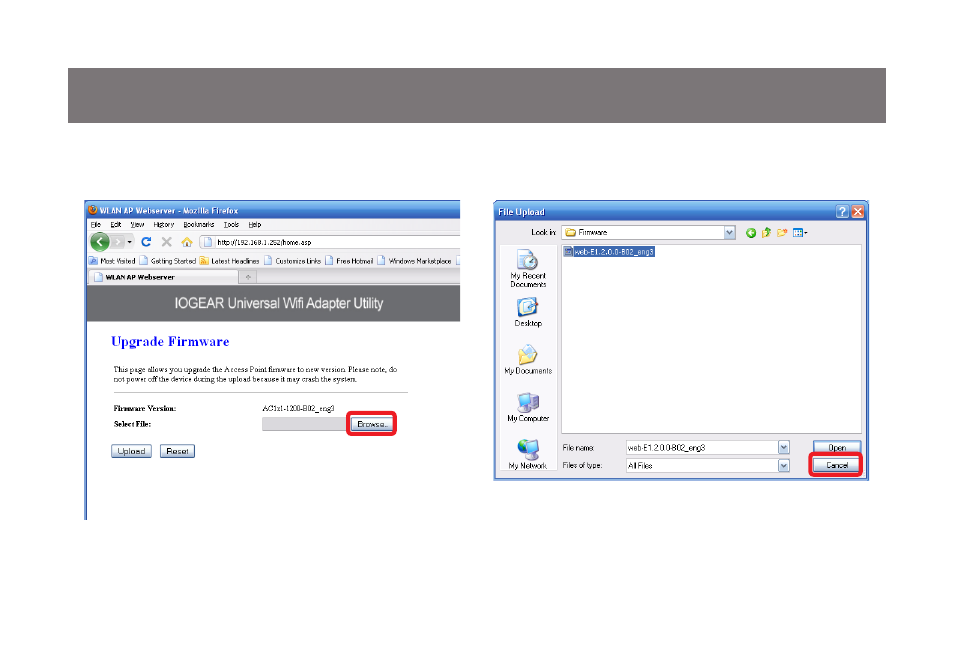Open the Look in Firmware folder dropdown
Image resolution: width=954 pixels, height=664 pixels.
[x=729, y=232]
